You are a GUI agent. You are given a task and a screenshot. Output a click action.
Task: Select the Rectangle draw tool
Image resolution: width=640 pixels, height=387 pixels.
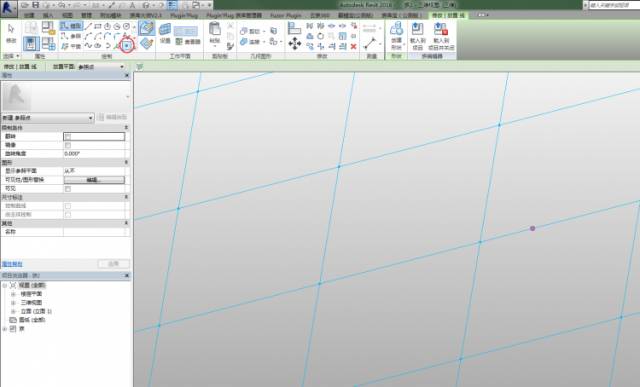tap(98, 27)
